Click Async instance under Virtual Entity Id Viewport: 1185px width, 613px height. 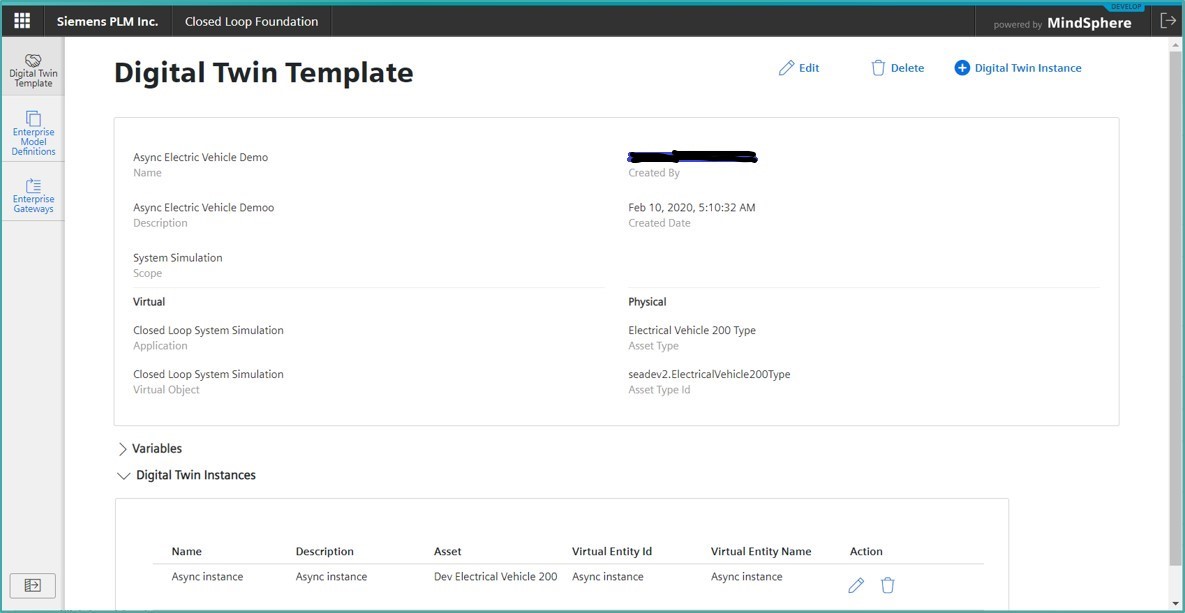tap(608, 577)
